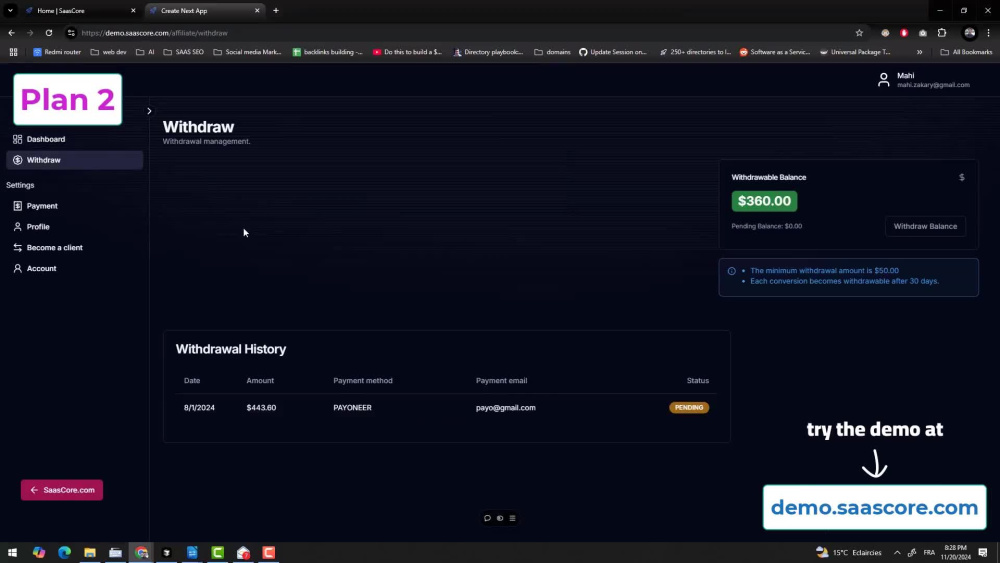The image size is (1000, 563).
Task: Select the 8/1/2024 date cell
Action: 199,407
